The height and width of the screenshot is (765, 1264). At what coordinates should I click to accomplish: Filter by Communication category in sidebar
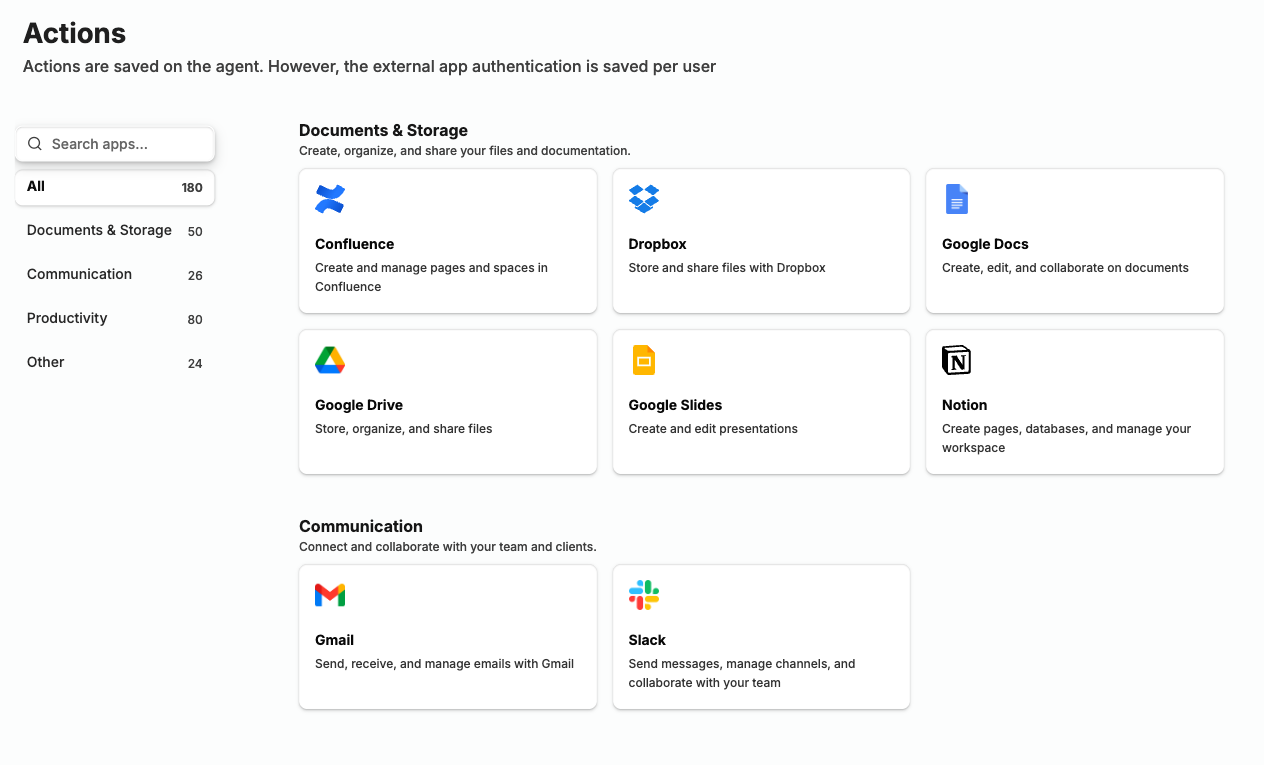click(80, 274)
